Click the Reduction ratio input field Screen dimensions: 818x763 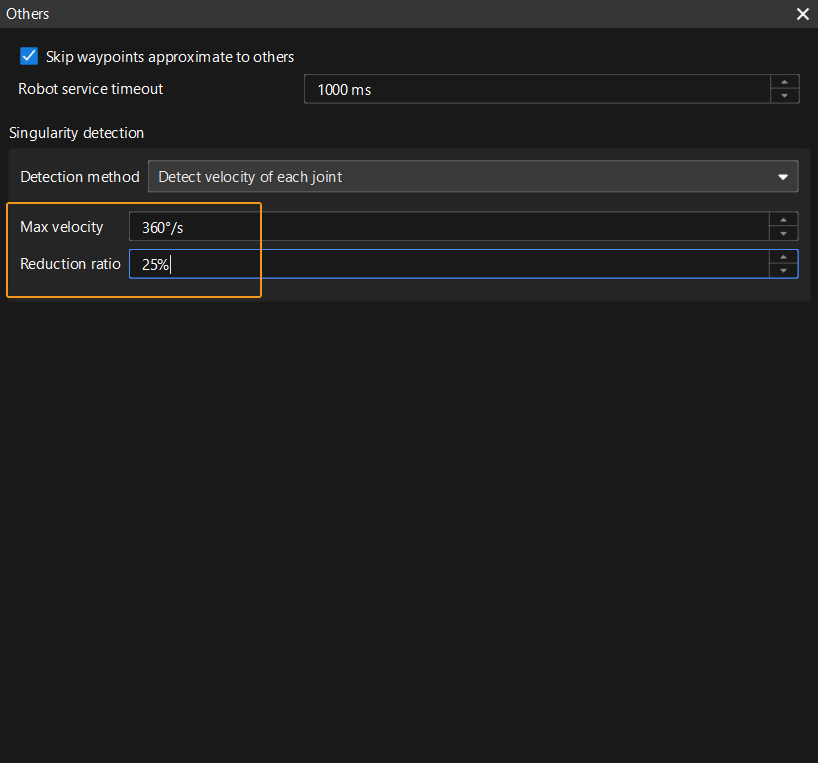coord(448,264)
